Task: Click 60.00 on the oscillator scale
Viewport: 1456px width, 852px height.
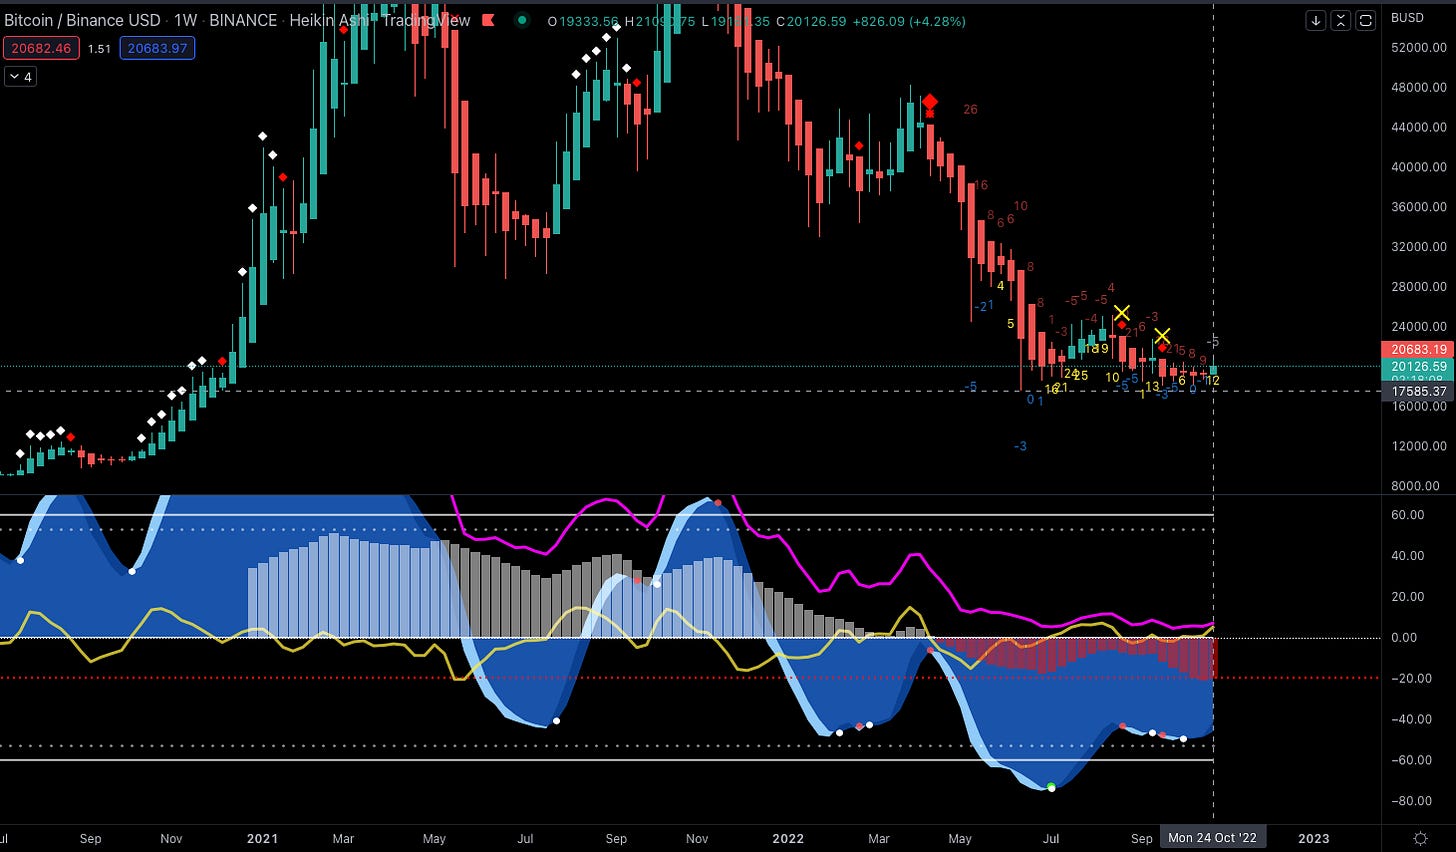Action: [1408, 515]
